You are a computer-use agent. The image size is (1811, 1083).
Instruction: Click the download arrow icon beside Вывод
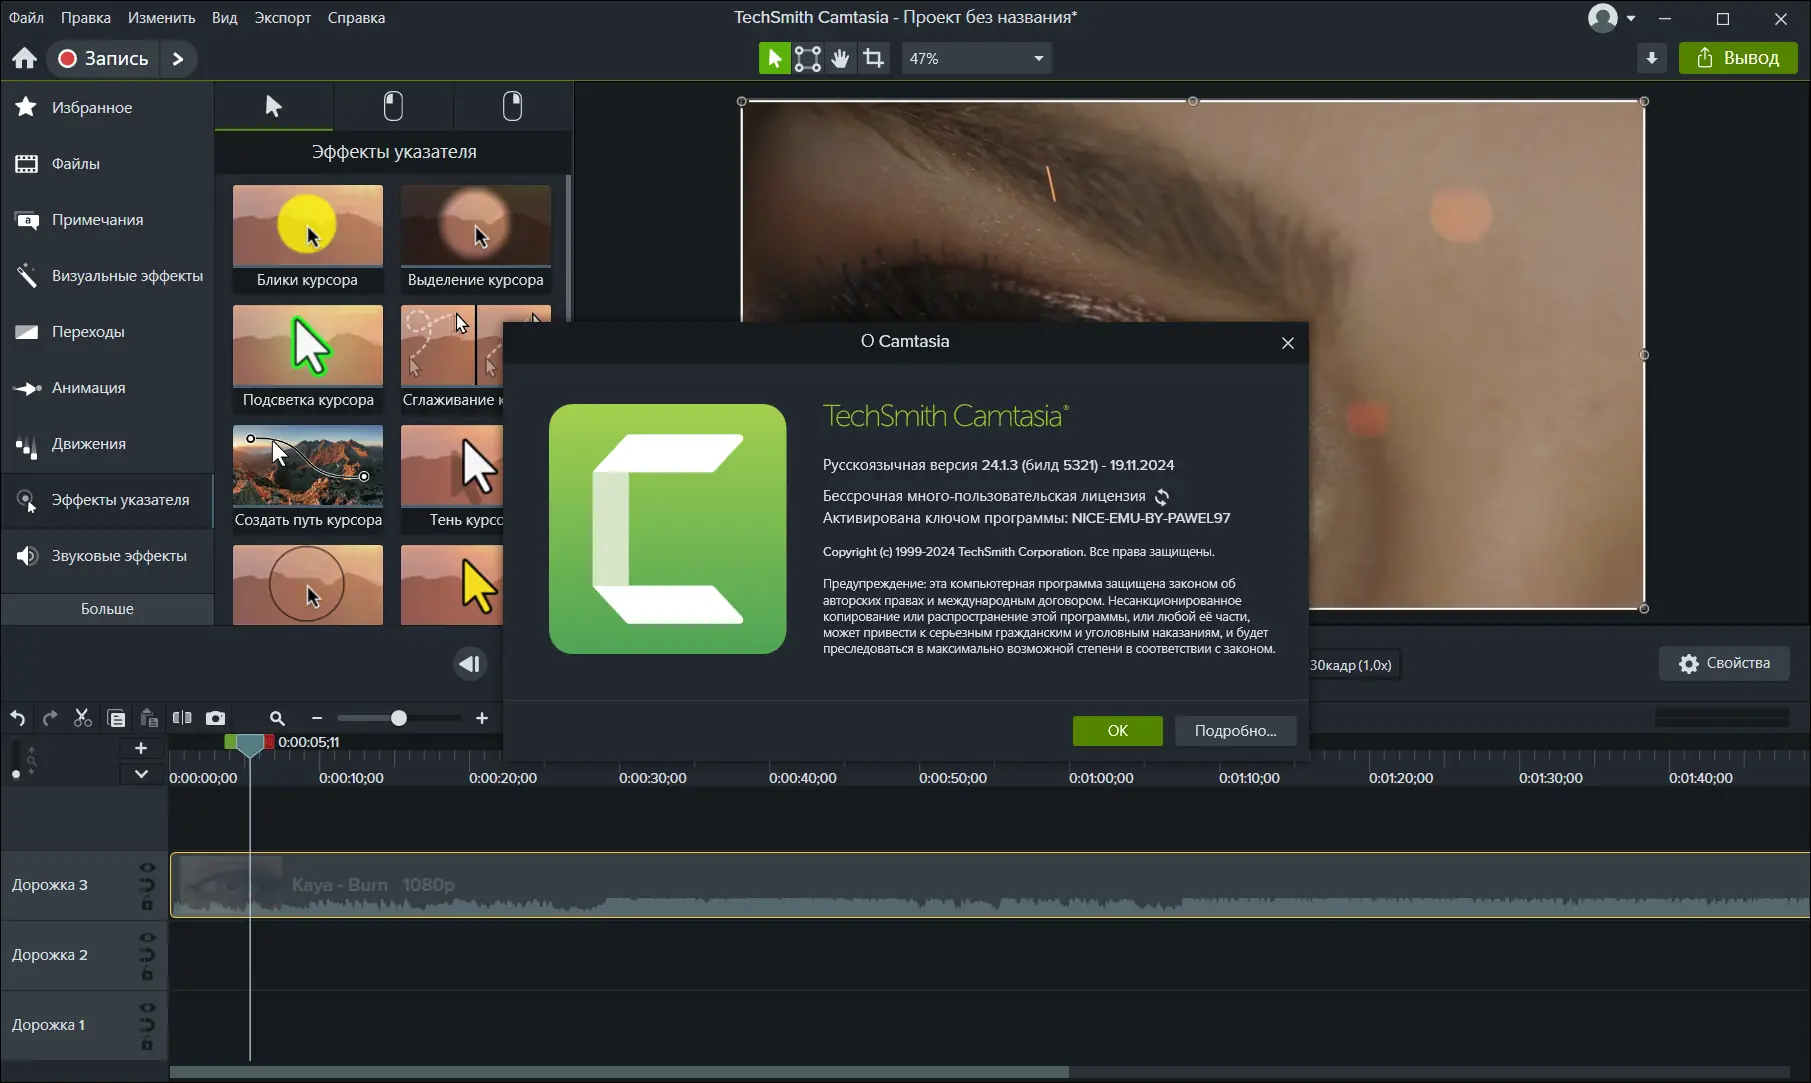1652,59
